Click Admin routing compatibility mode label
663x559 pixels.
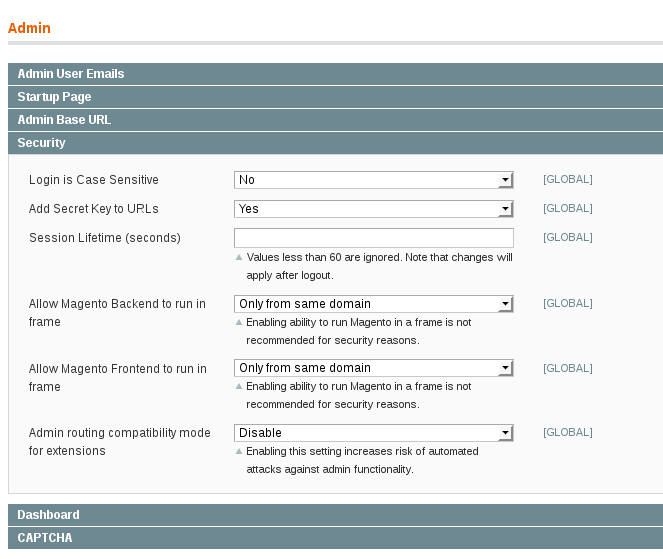coord(119,442)
